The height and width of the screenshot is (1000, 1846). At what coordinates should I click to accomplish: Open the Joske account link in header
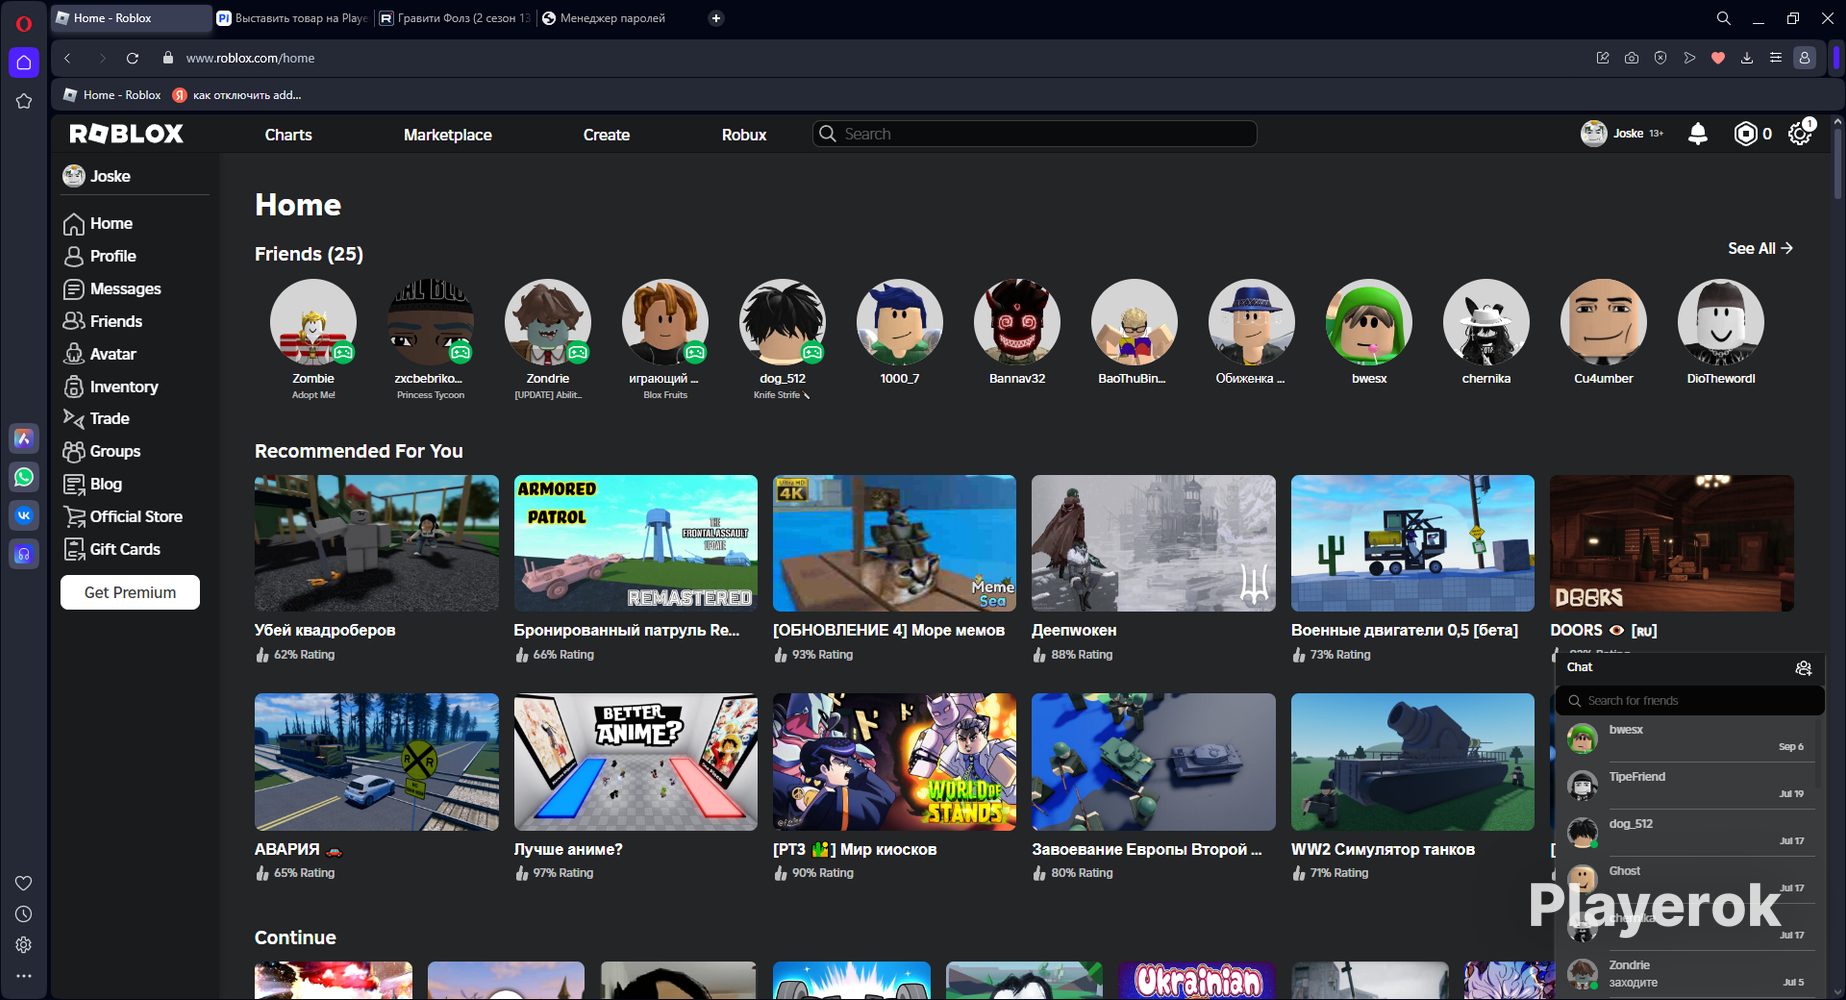tap(1622, 133)
